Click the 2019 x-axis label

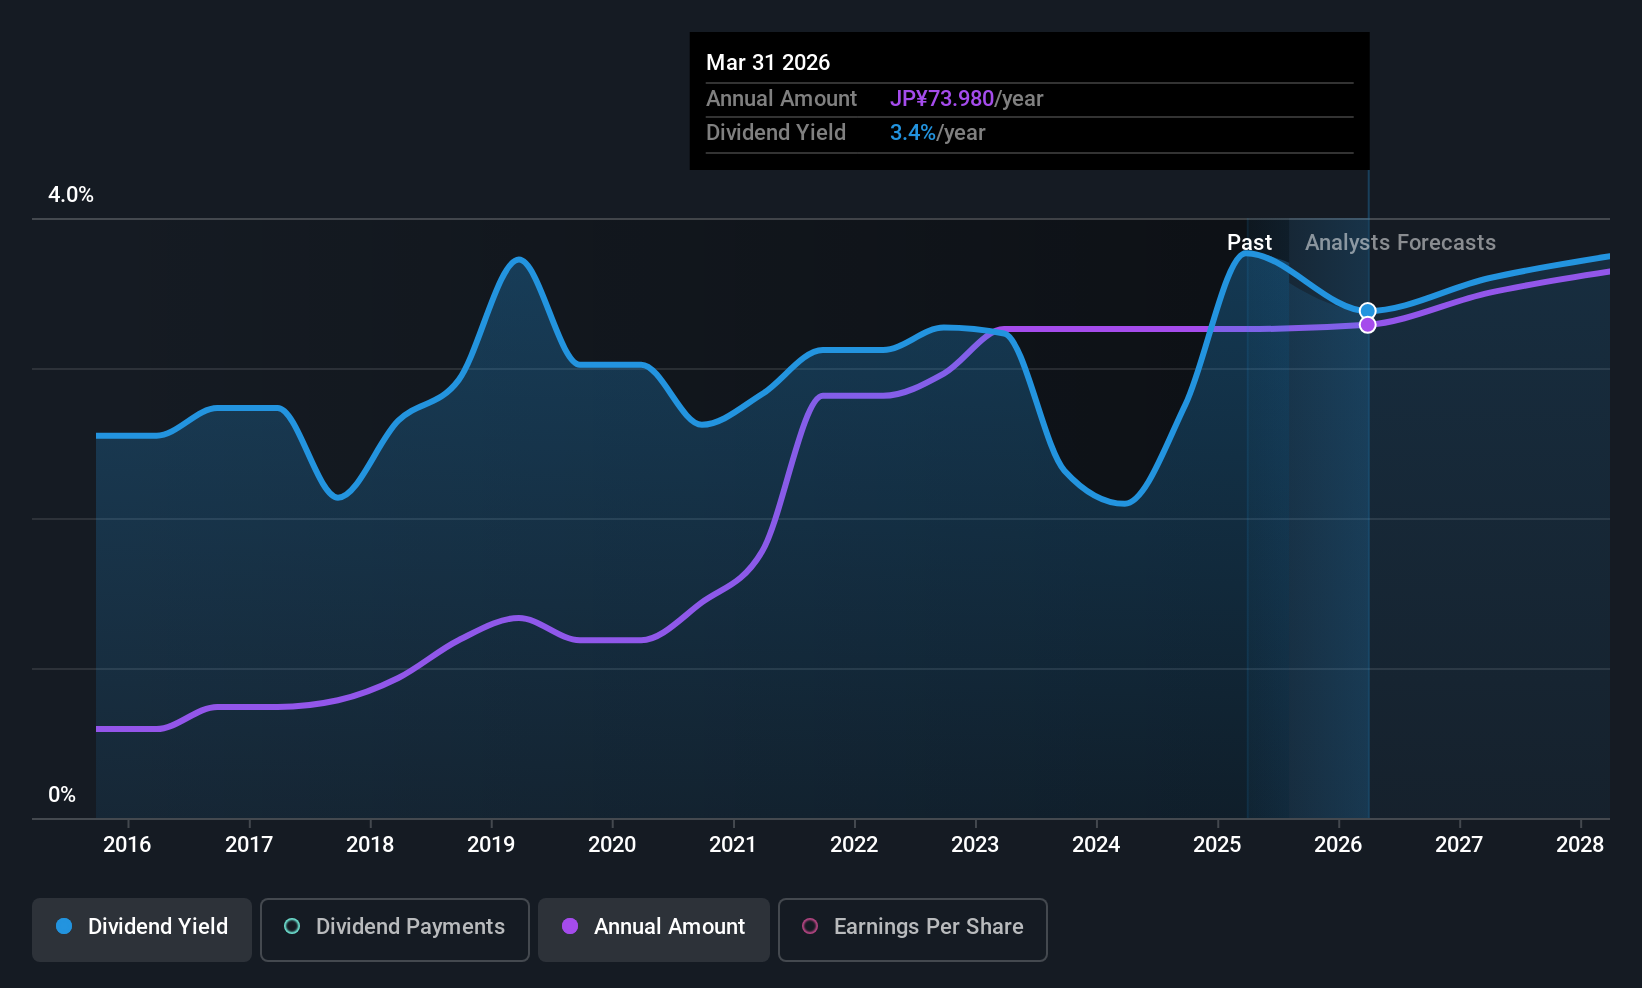point(491,845)
